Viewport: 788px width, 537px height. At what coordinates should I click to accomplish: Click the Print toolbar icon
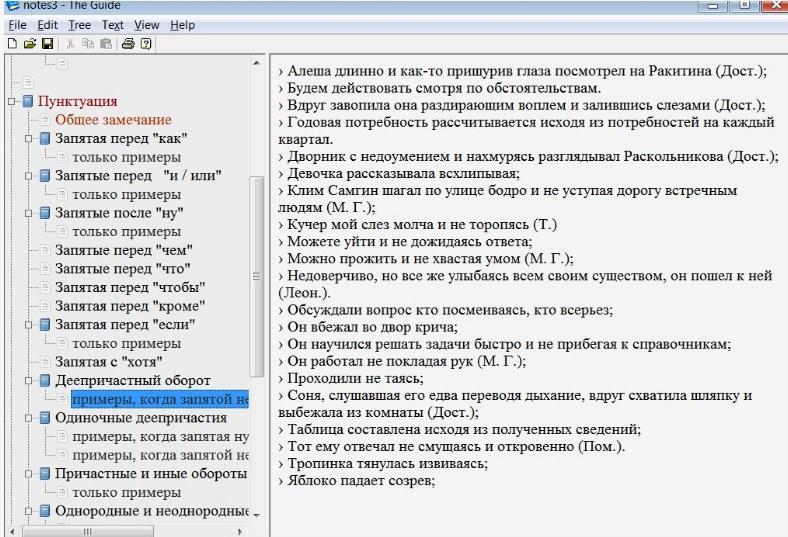coord(128,44)
